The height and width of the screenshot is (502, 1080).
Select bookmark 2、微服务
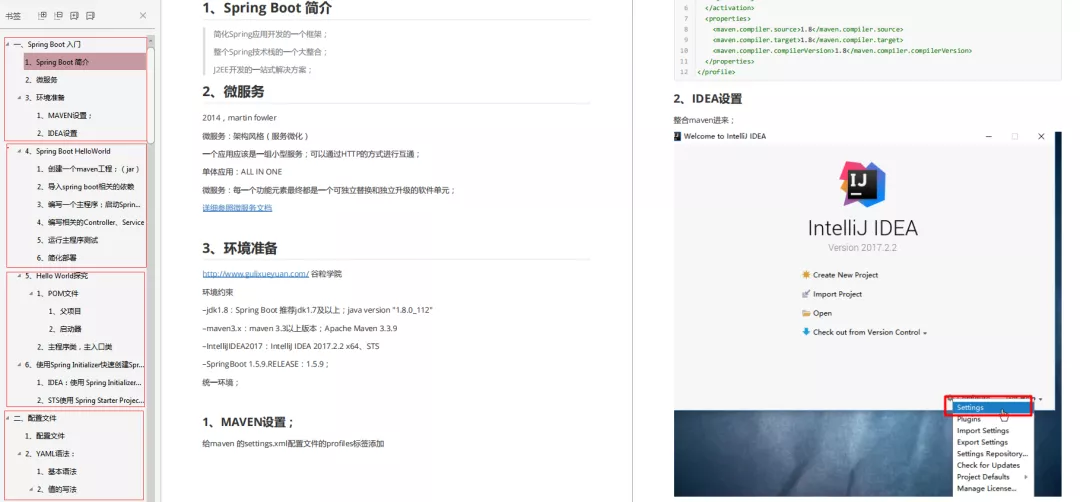[x=46, y=80]
